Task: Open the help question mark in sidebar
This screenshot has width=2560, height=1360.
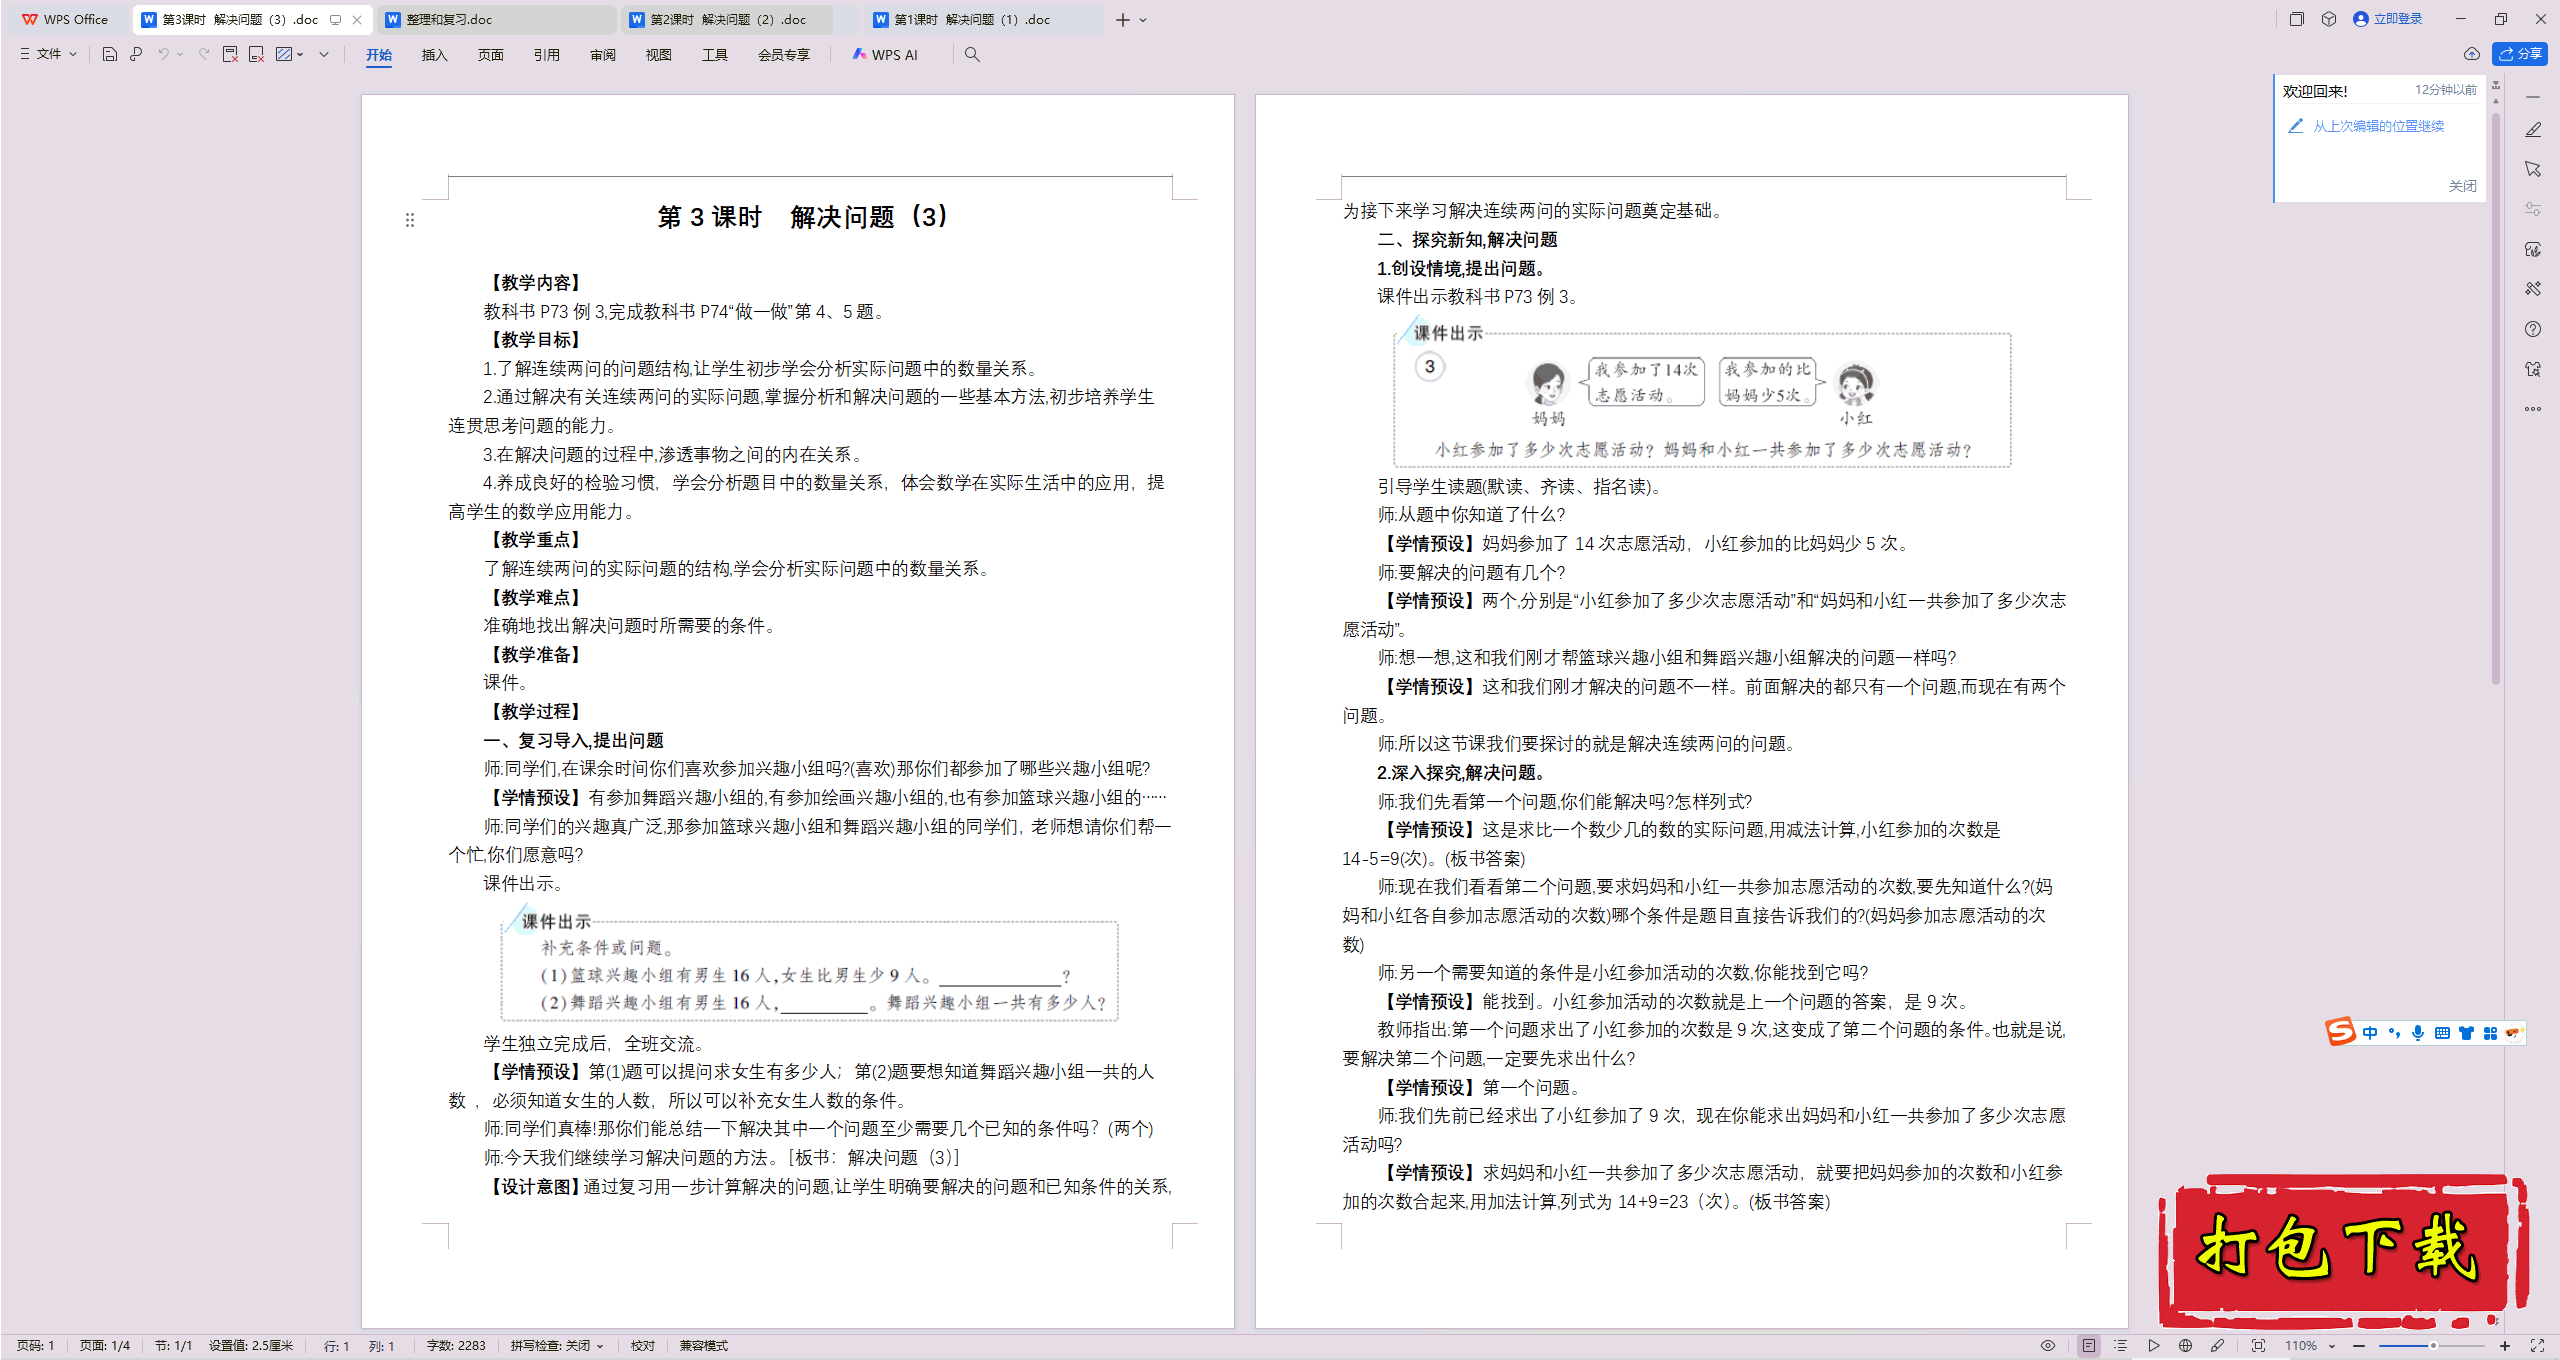Action: [2533, 329]
